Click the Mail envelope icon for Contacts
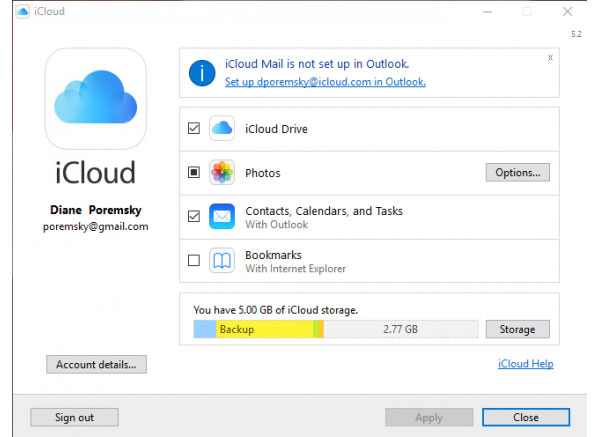 pos(222,216)
